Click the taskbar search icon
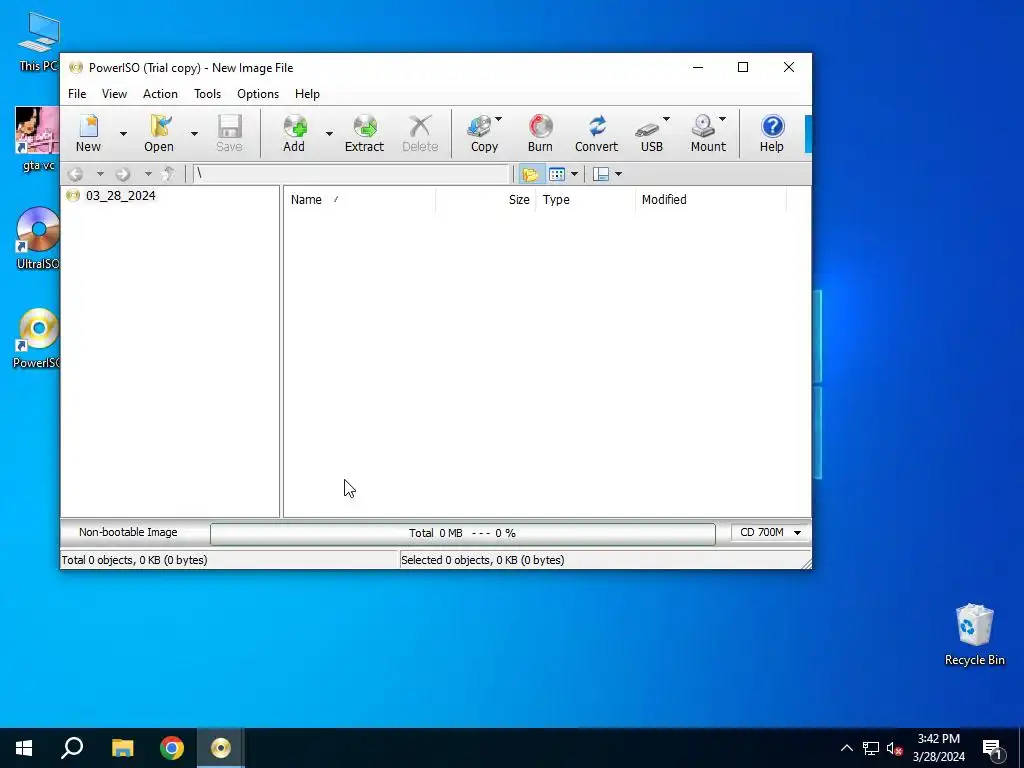Image resolution: width=1024 pixels, height=768 pixels. (72, 748)
